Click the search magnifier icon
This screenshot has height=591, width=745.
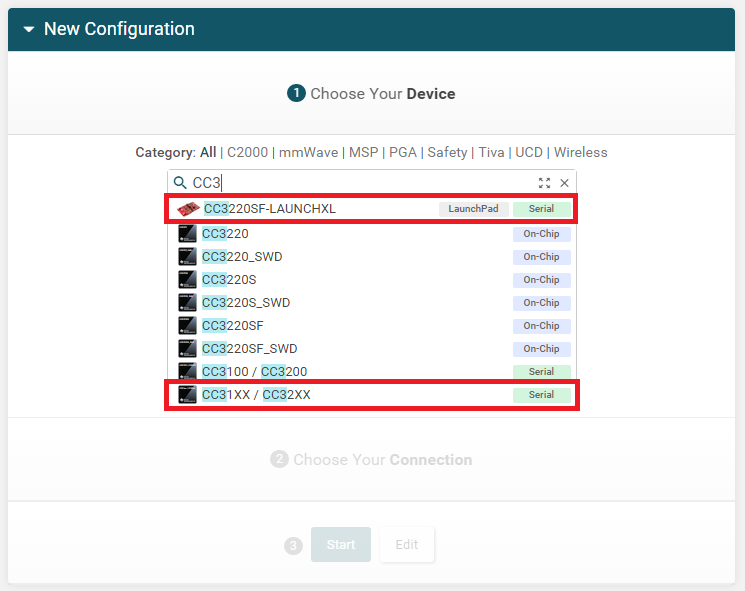pos(180,183)
